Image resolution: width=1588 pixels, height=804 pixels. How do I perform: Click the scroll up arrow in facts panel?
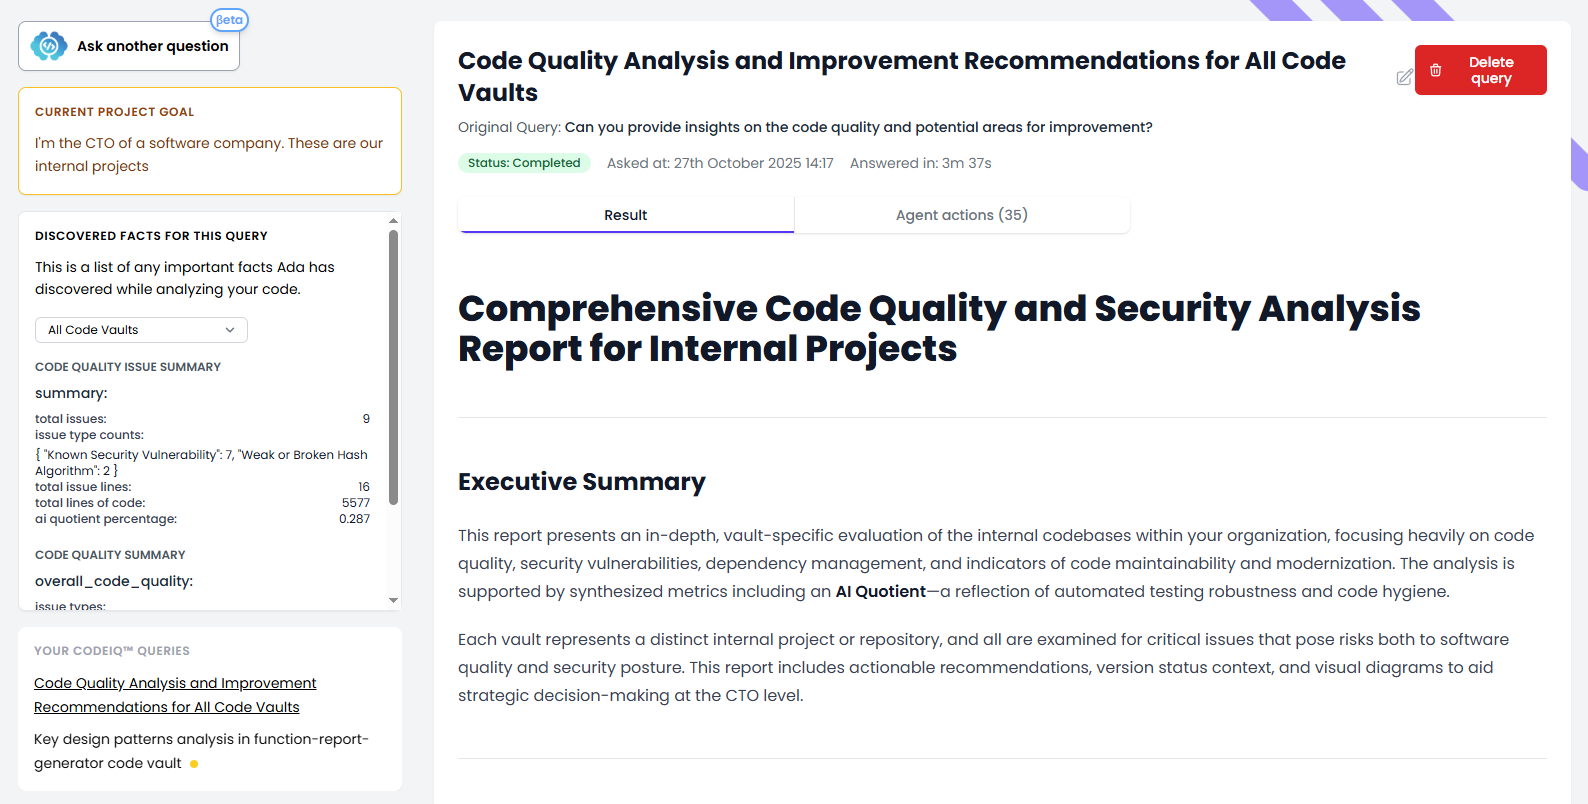[393, 221]
